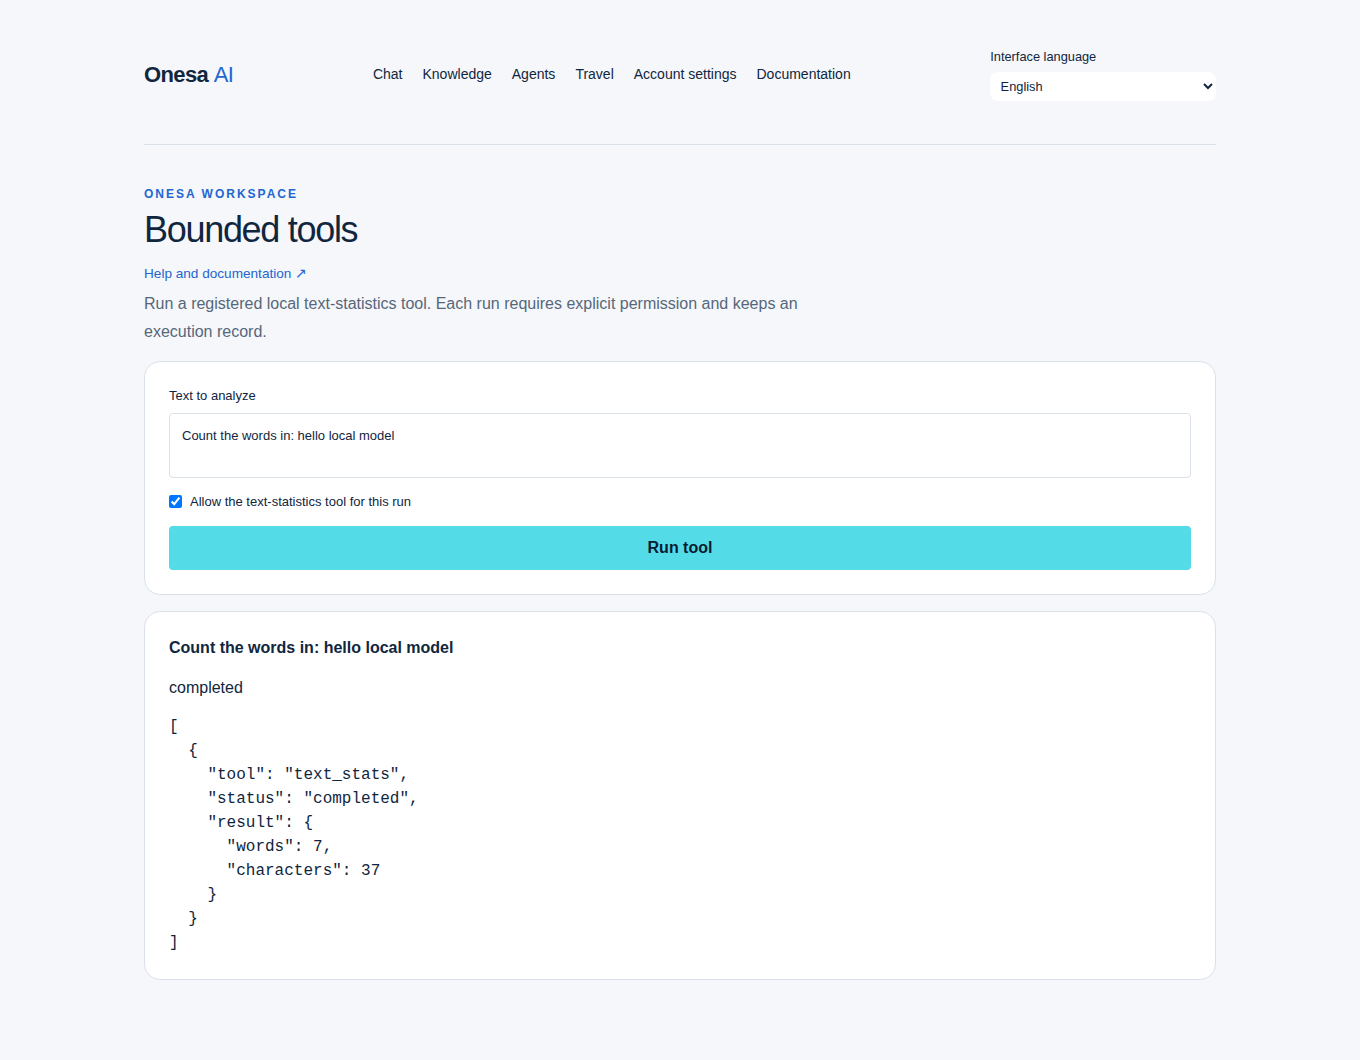This screenshot has height=1060, width=1360.
Task: Open Documentation from the top navigation
Action: (803, 74)
